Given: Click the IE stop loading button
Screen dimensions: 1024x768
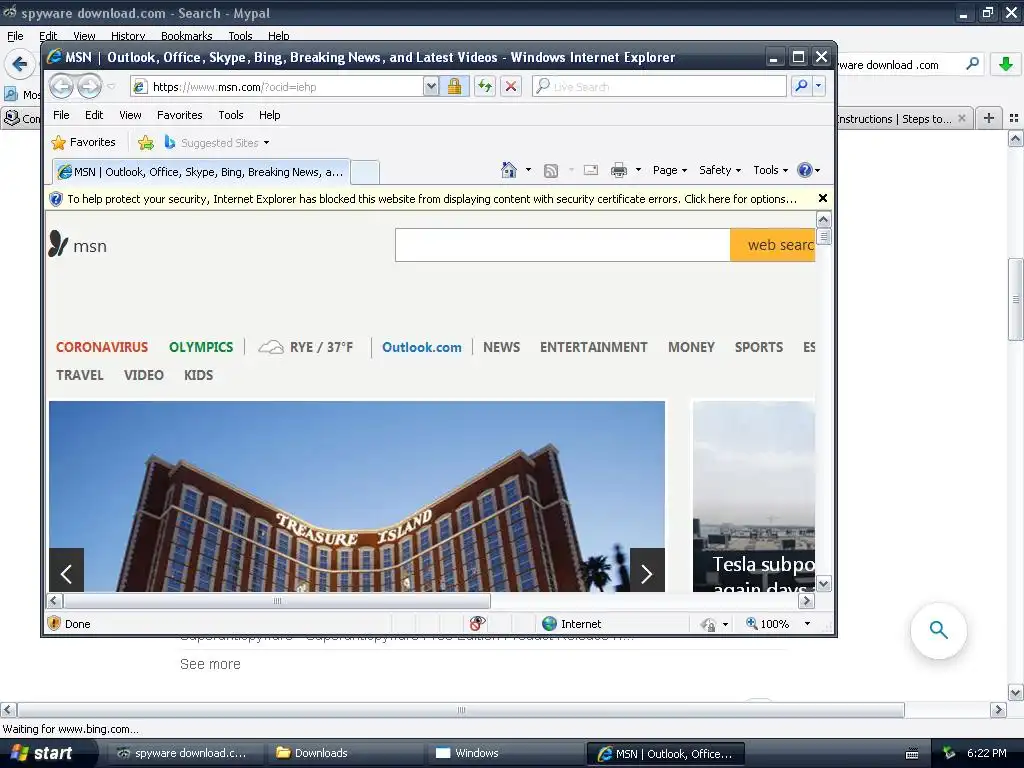Looking at the screenshot, I should coord(511,86).
